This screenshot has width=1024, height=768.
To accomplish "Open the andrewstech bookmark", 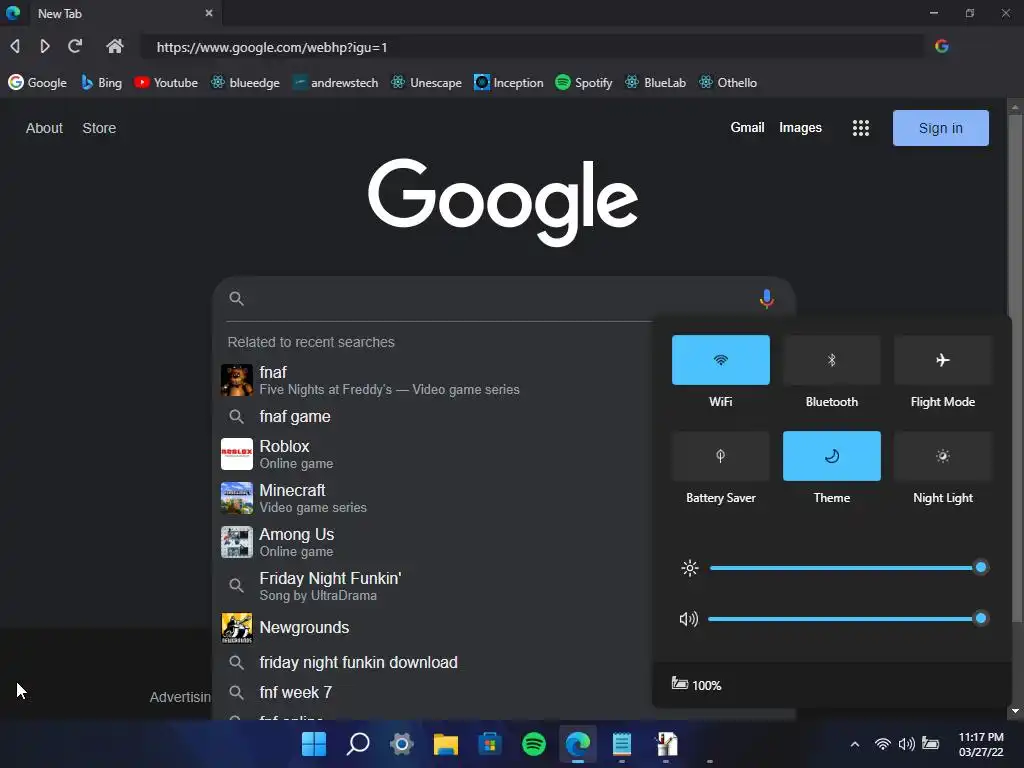I will tap(335, 83).
